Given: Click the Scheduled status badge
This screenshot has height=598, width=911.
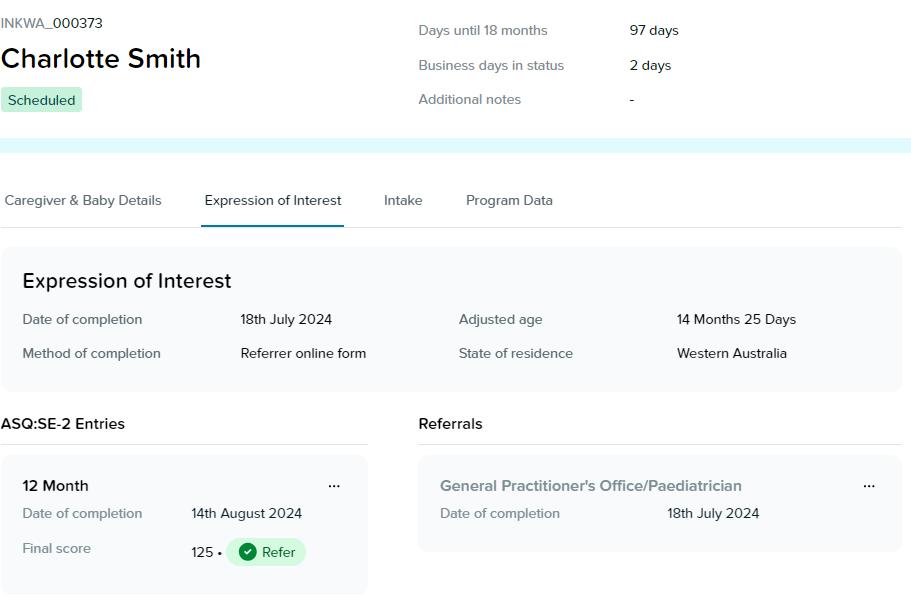Looking at the screenshot, I should [x=41, y=100].
